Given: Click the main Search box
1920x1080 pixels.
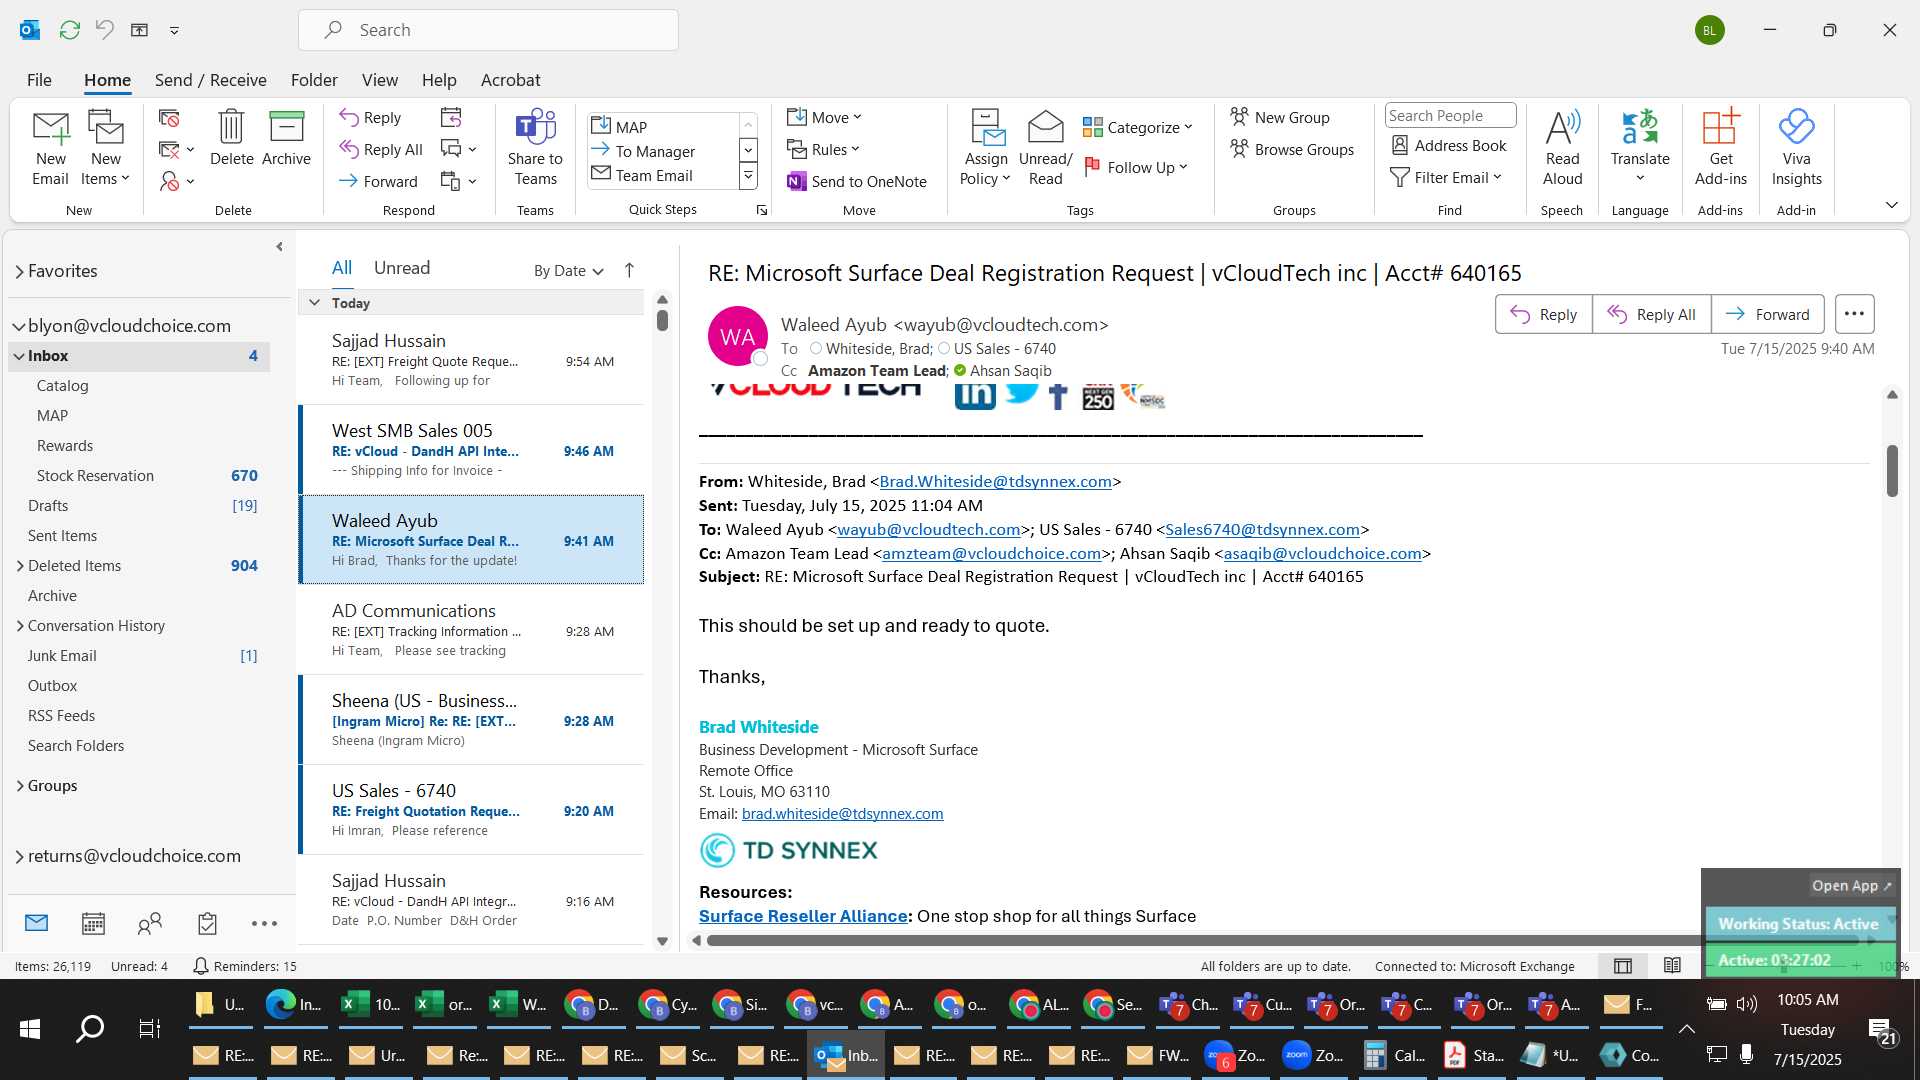Looking at the screenshot, I should tap(488, 30).
